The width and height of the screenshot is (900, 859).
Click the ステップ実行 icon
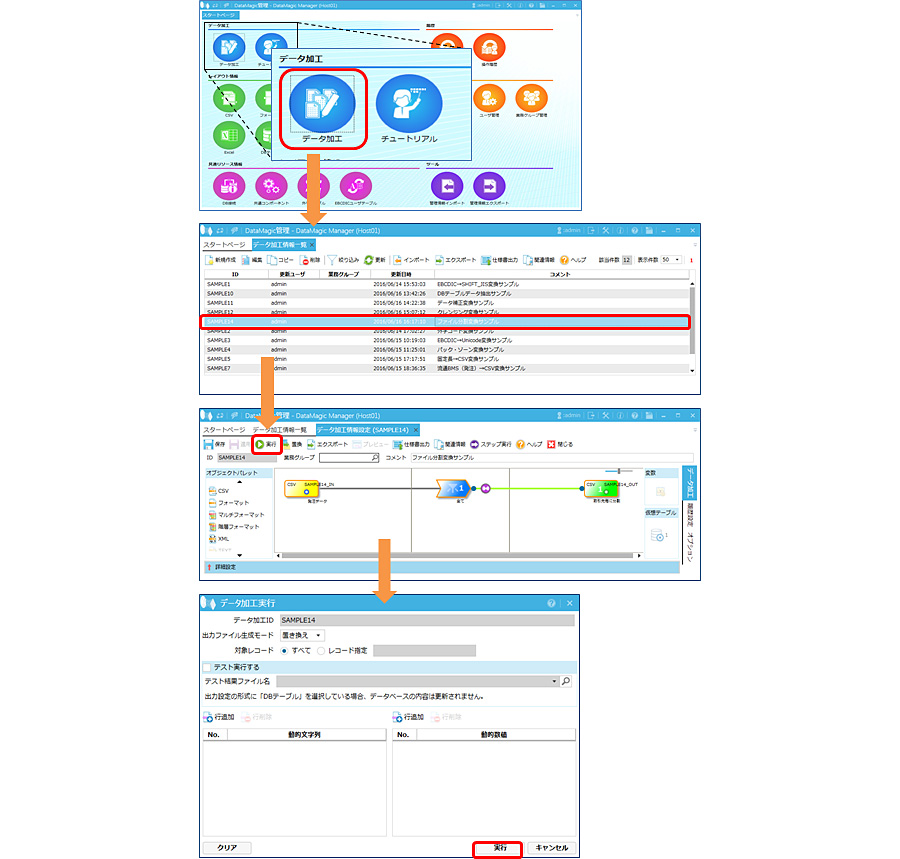click(474, 443)
